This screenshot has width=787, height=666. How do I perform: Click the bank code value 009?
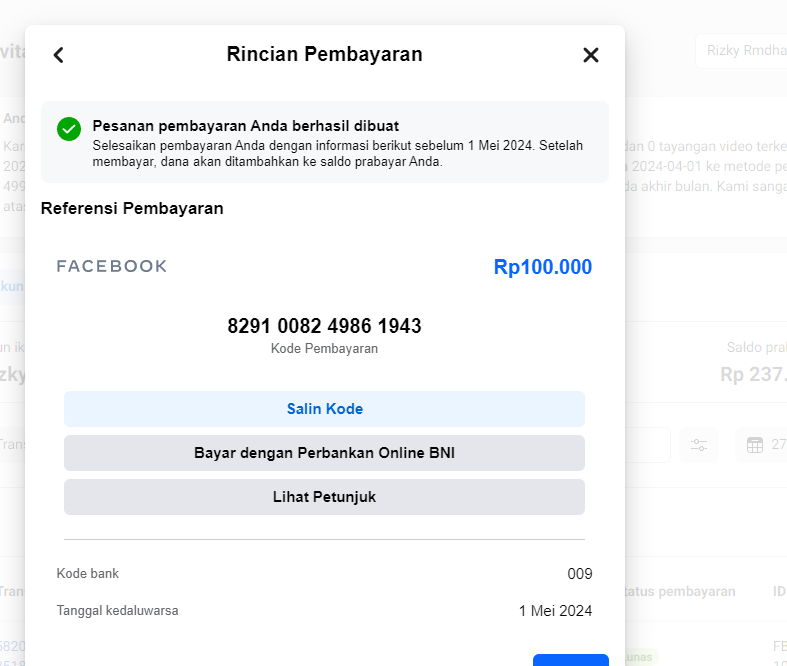(579, 574)
